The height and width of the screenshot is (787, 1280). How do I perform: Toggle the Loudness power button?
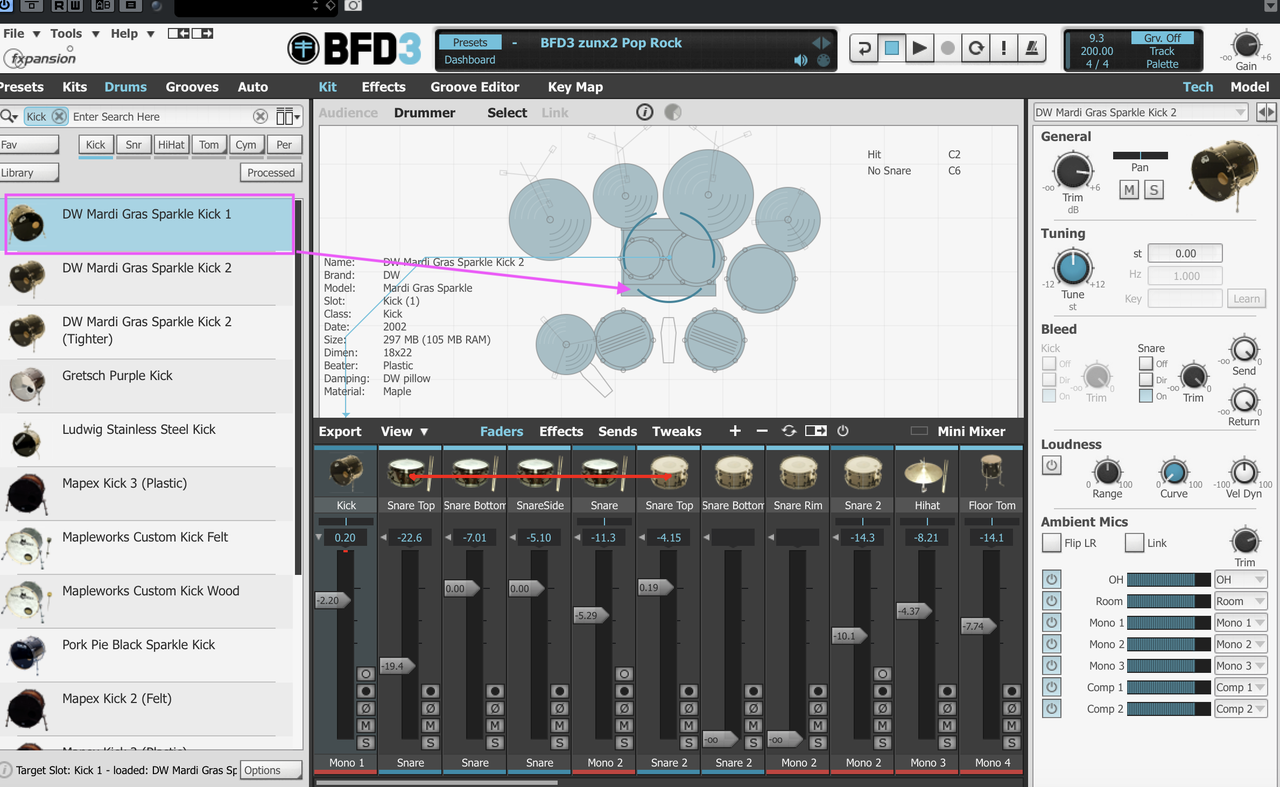pos(1051,466)
